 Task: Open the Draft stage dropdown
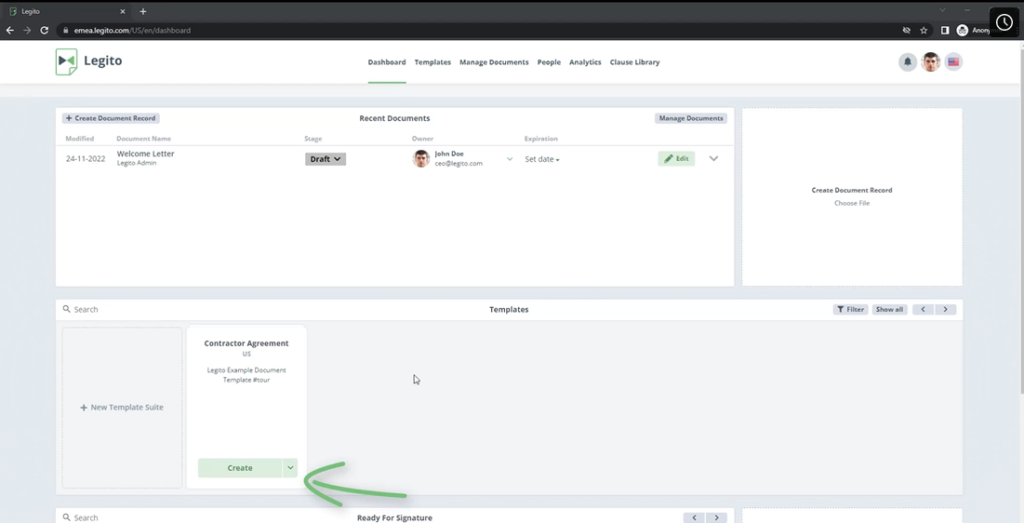pos(325,159)
